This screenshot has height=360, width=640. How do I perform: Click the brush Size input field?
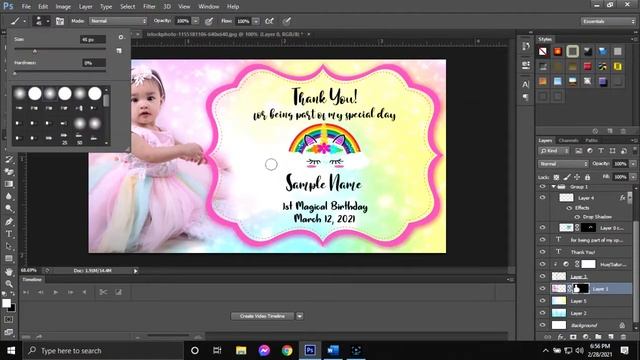tap(93, 39)
